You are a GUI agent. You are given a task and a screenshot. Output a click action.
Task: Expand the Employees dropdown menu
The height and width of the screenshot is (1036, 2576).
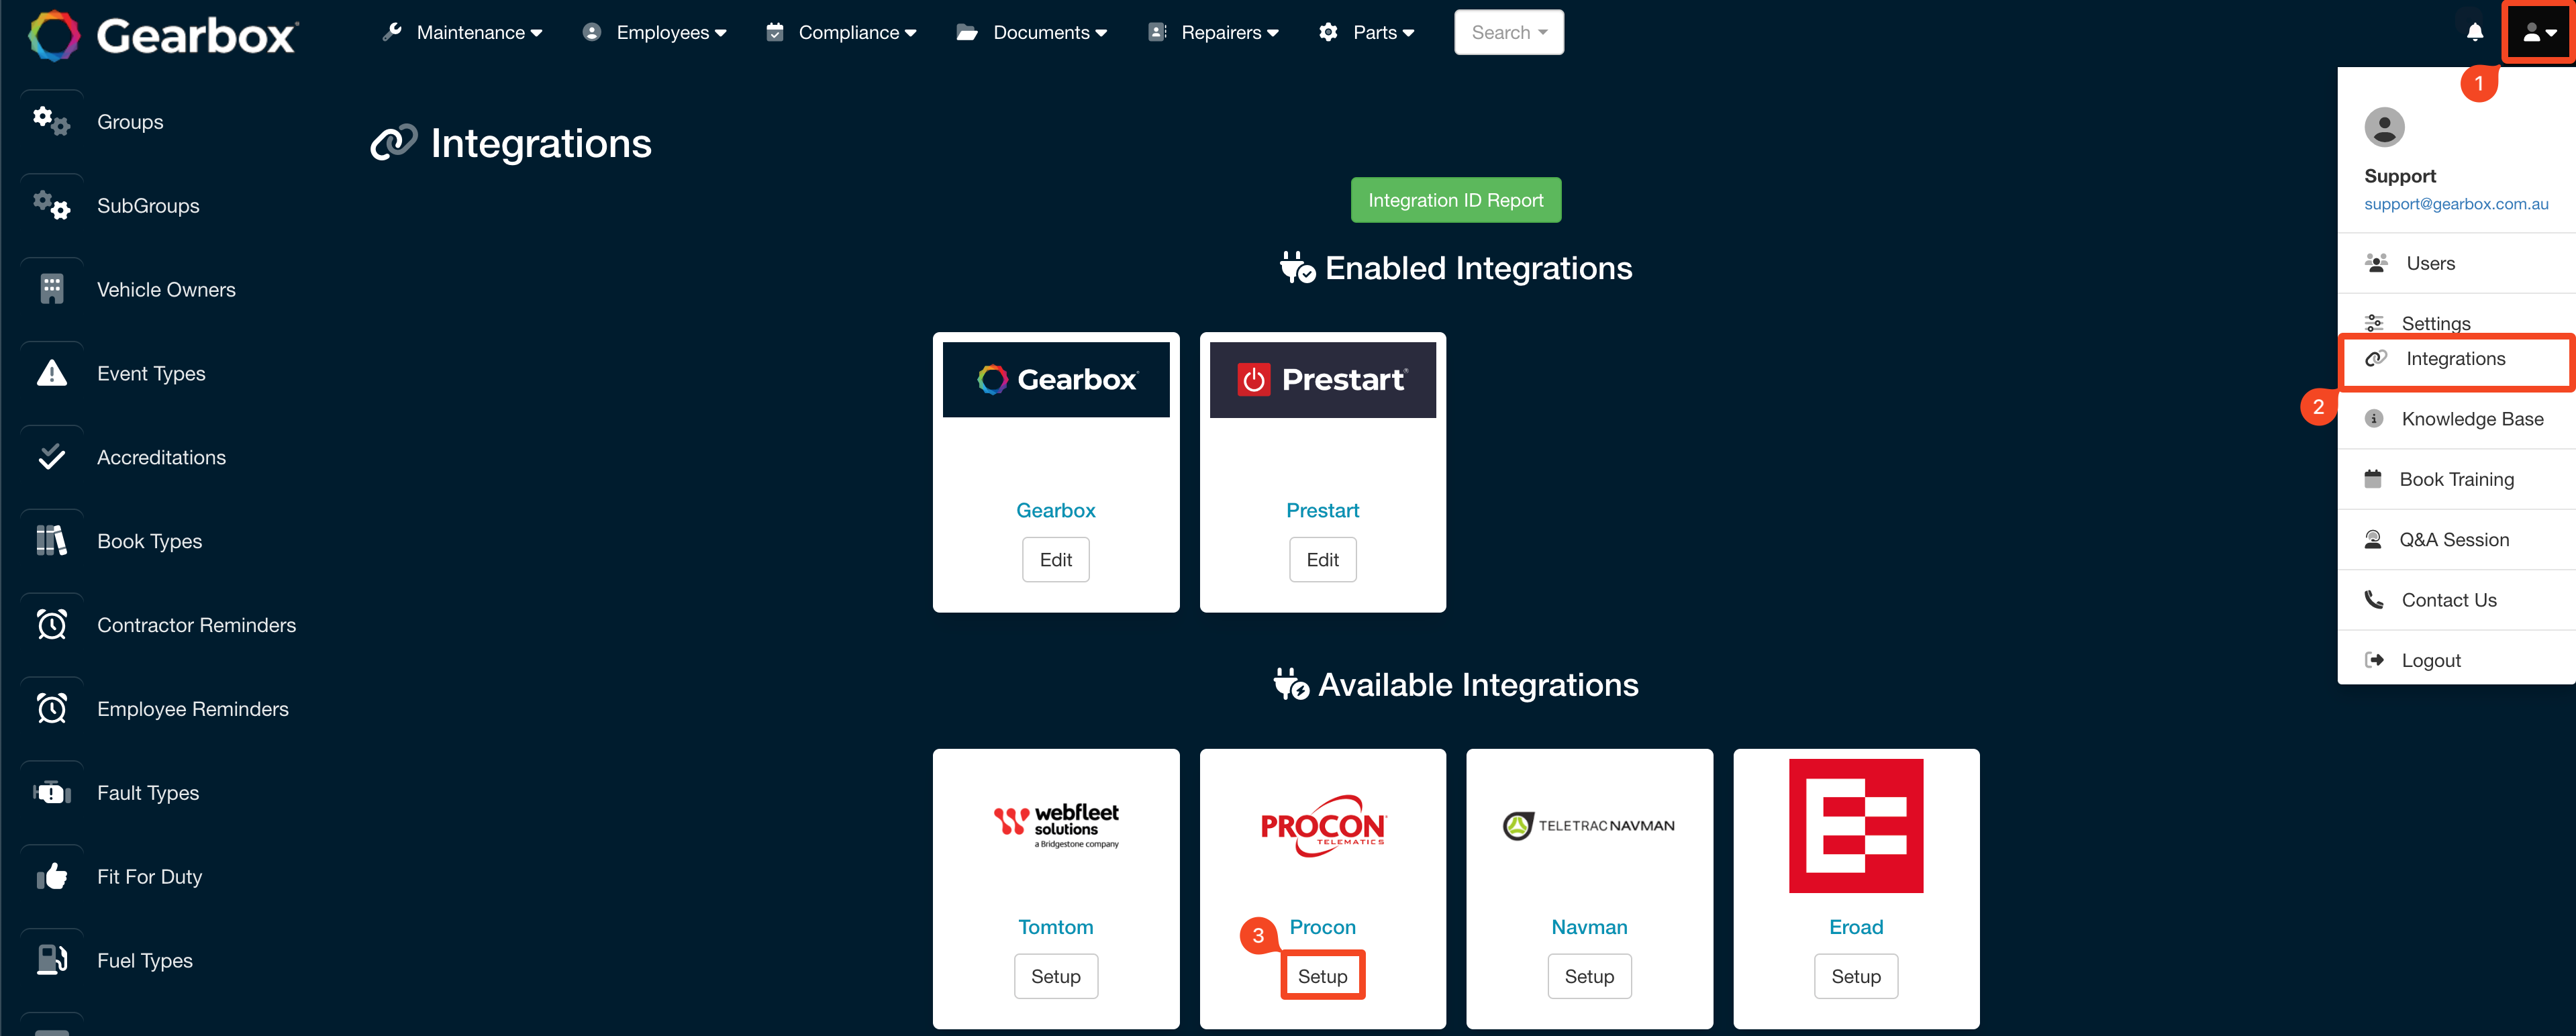click(655, 33)
